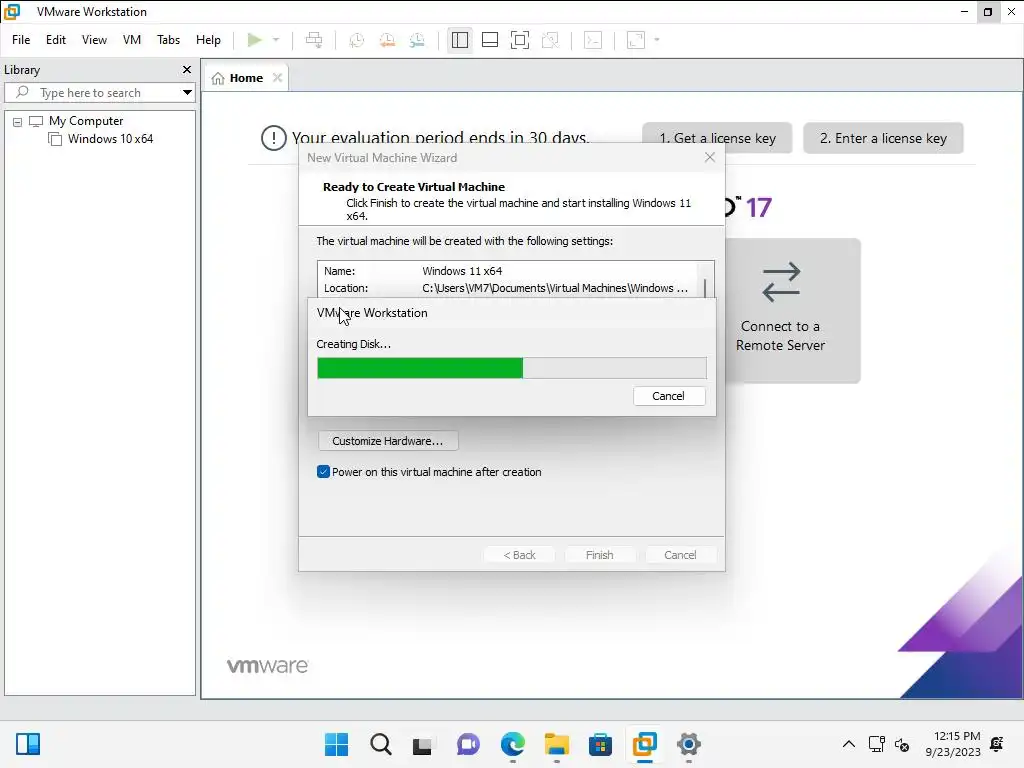Open the Edit menu

coord(56,40)
